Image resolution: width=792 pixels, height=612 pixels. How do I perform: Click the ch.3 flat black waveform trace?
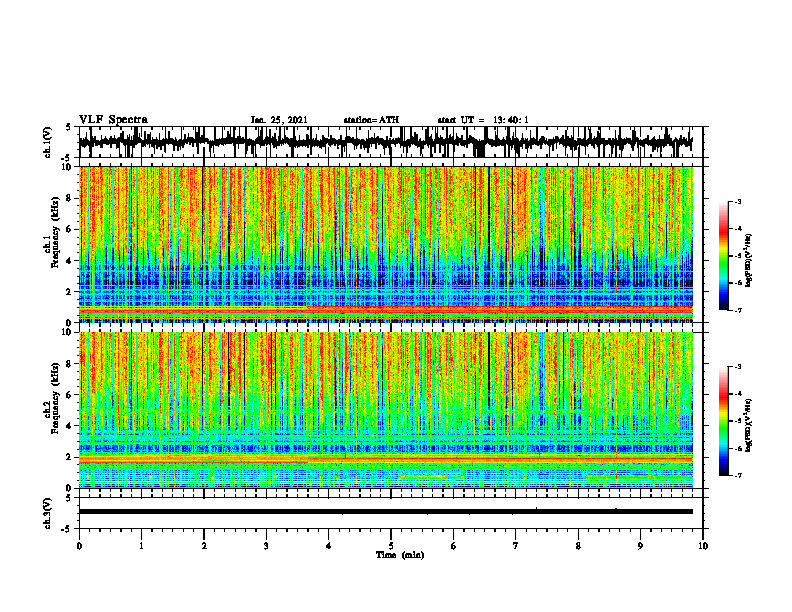pos(385,512)
